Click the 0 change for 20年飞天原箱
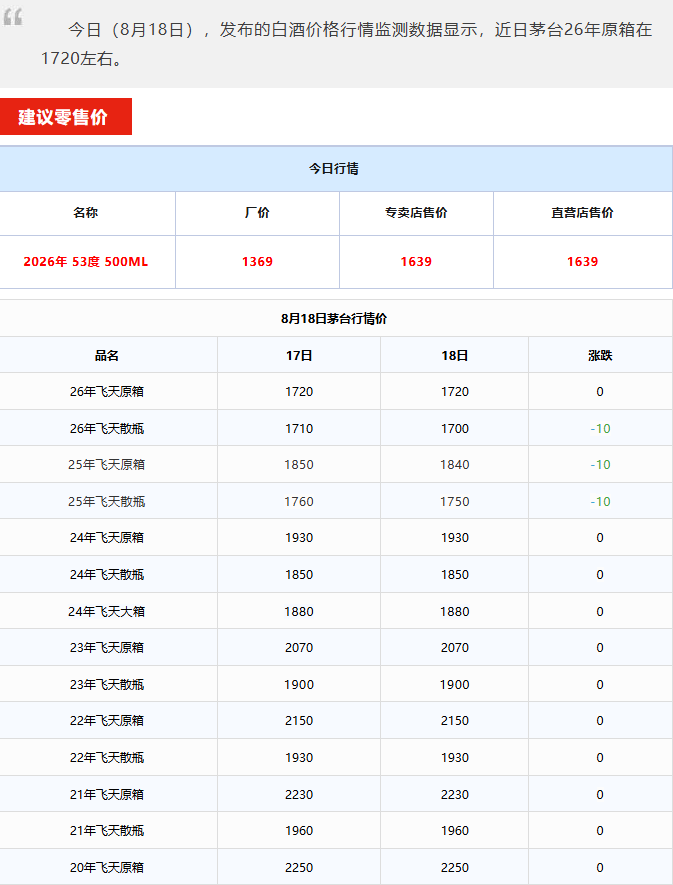The height and width of the screenshot is (885, 673). (x=600, y=868)
